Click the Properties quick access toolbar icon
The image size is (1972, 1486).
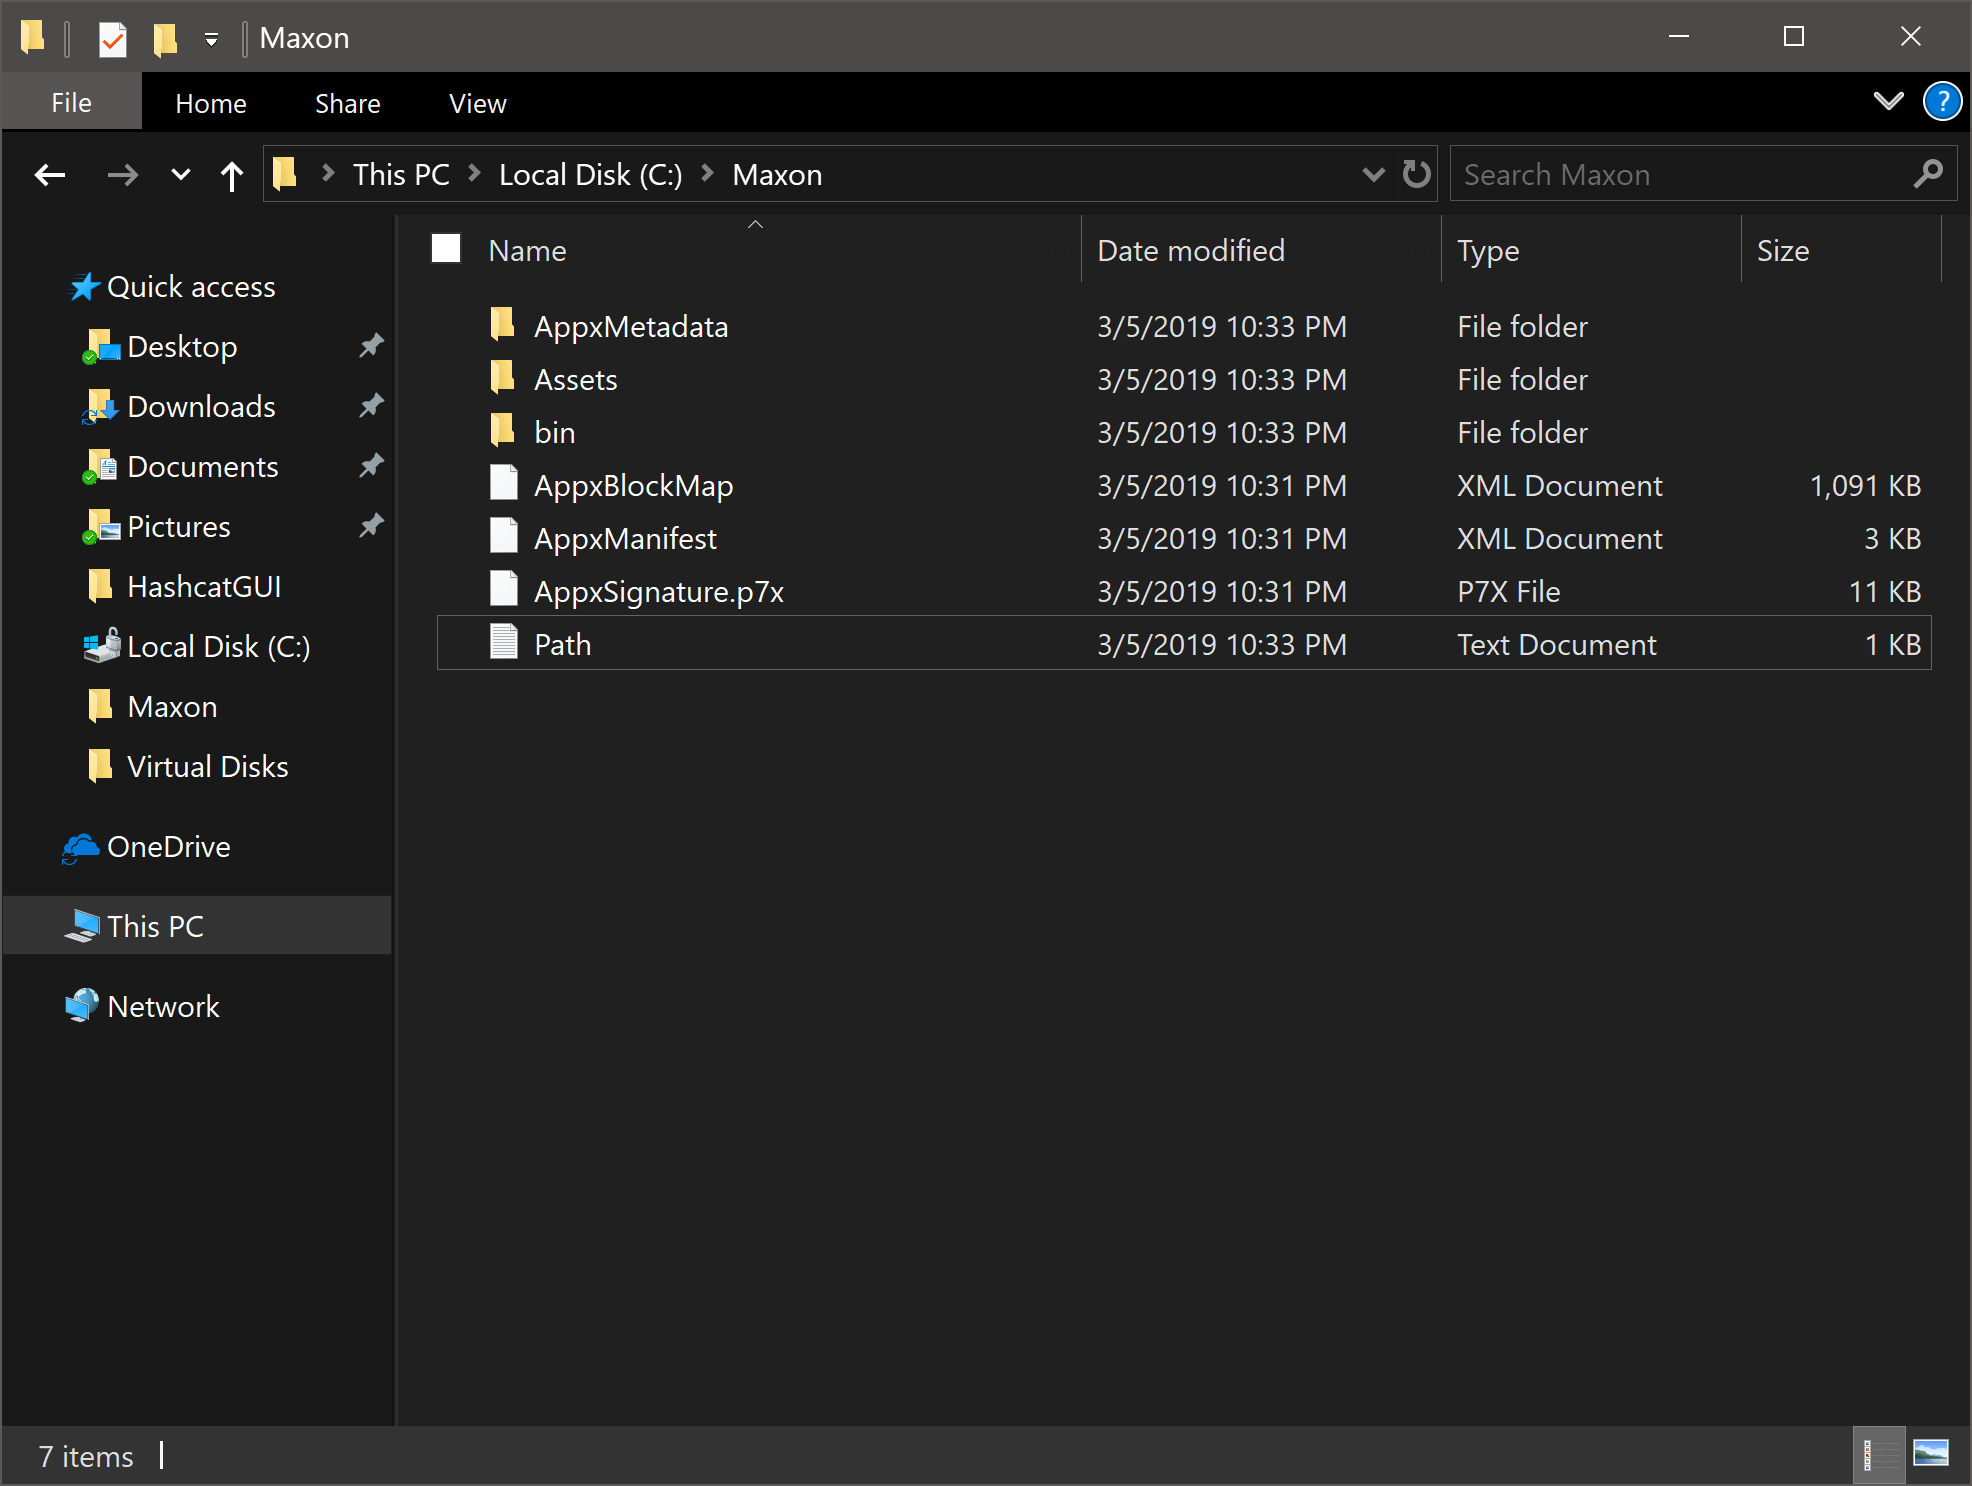pos(113,39)
